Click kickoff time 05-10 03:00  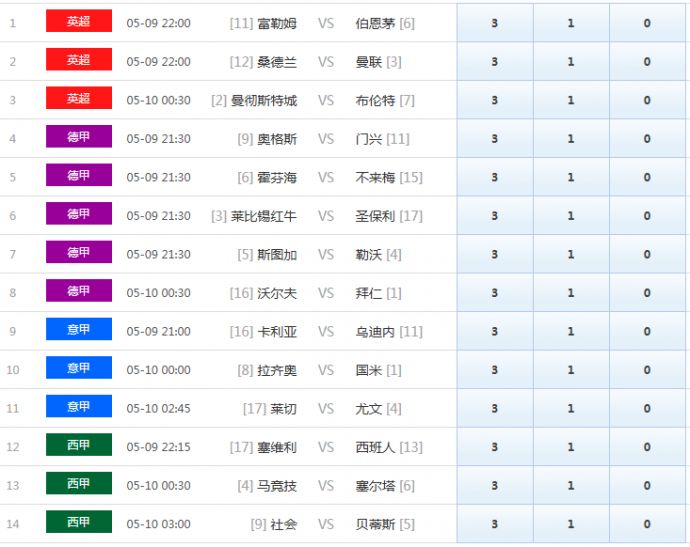click(158, 524)
